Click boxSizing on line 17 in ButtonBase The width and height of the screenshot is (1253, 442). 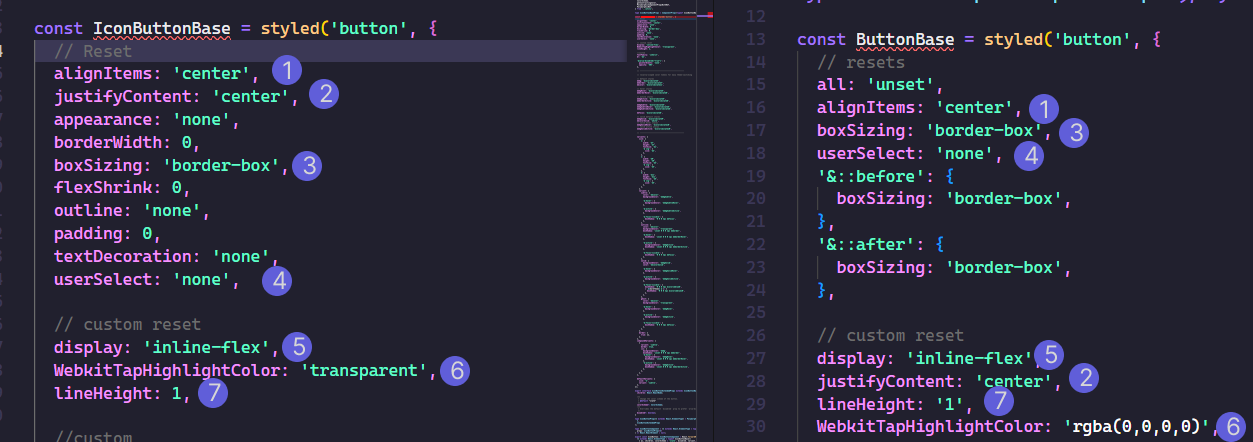(x=861, y=131)
